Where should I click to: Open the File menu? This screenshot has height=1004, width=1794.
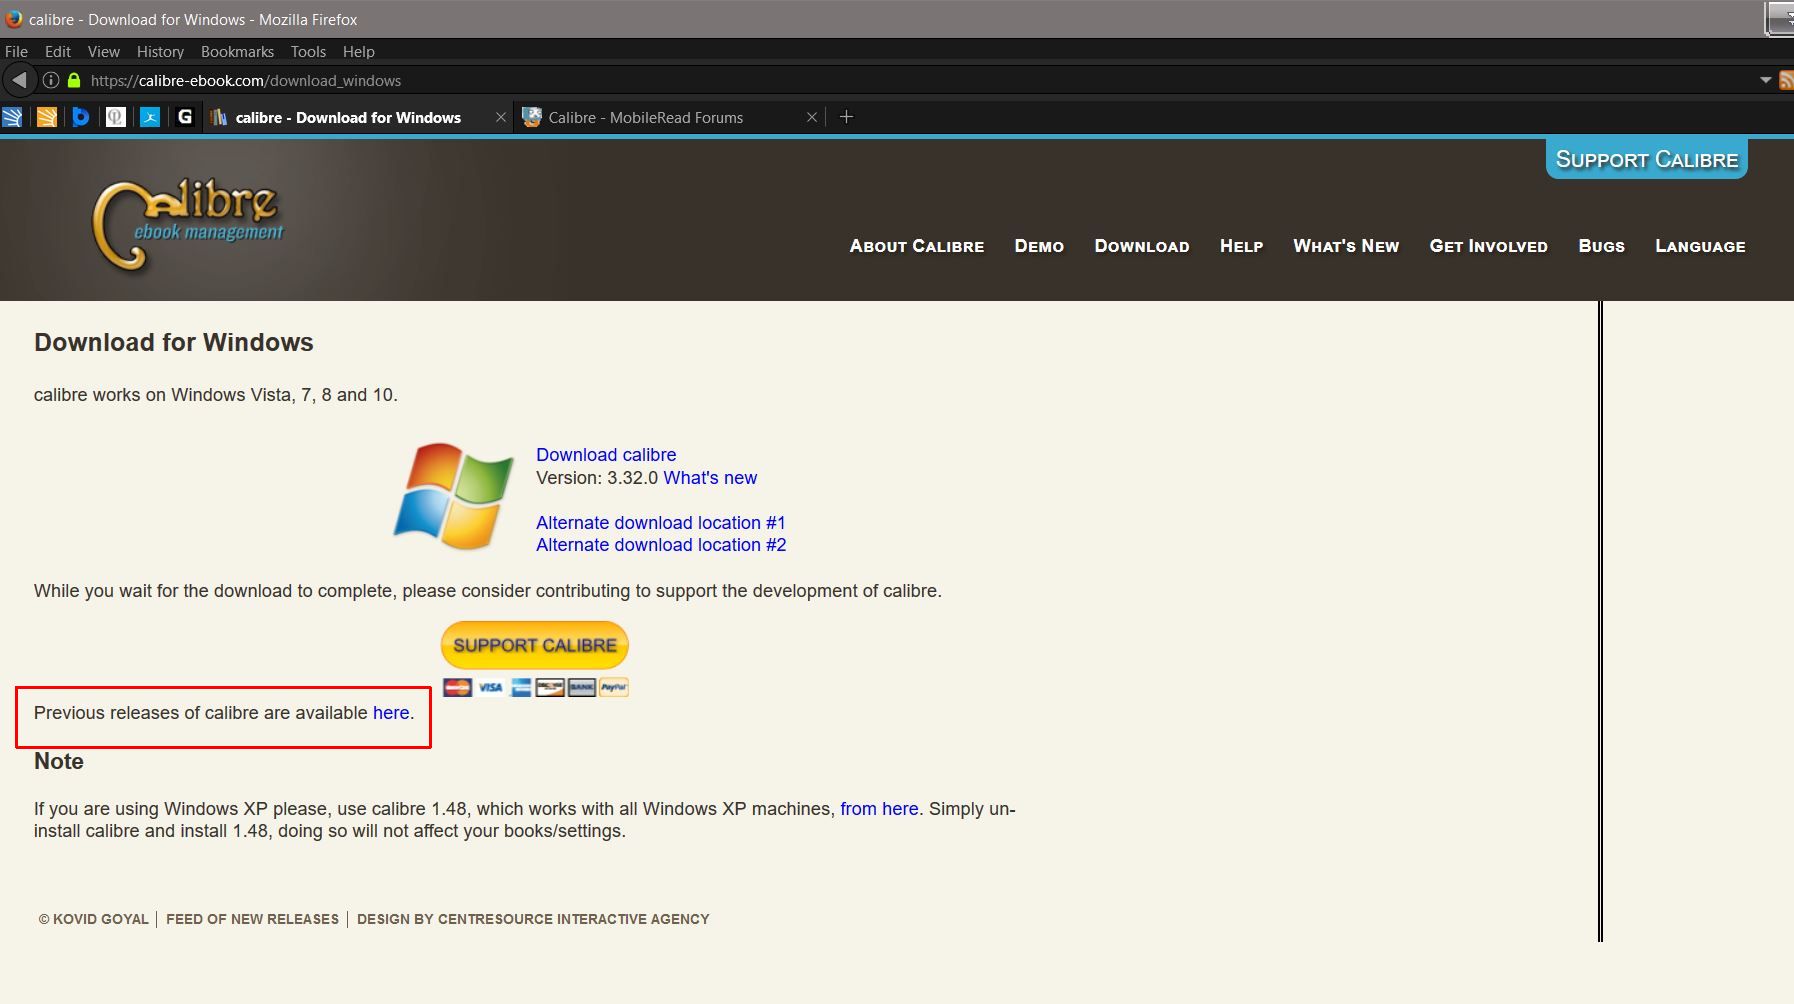click(x=17, y=51)
